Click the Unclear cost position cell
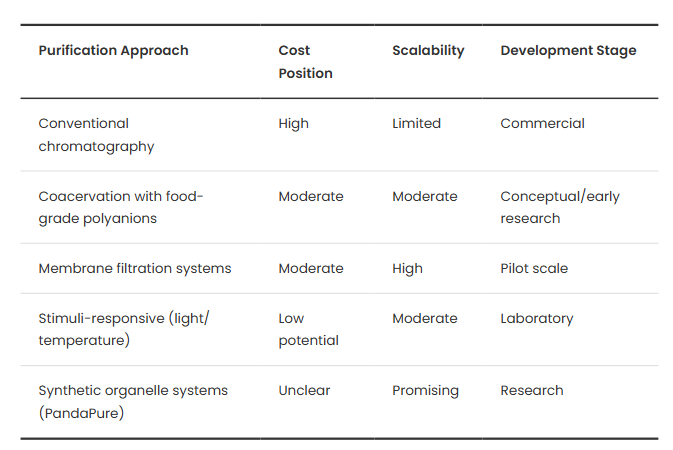The image size is (673, 450). (304, 391)
